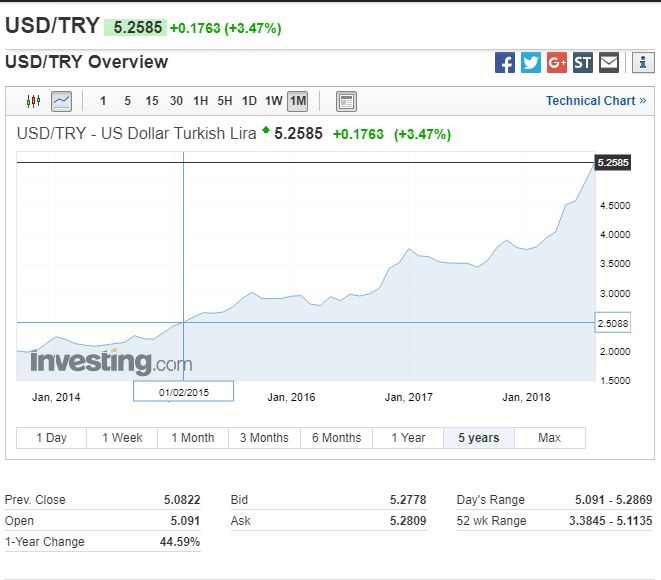Show the 1 Year range
Screen dimensions: 661x580
click(x=408, y=438)
